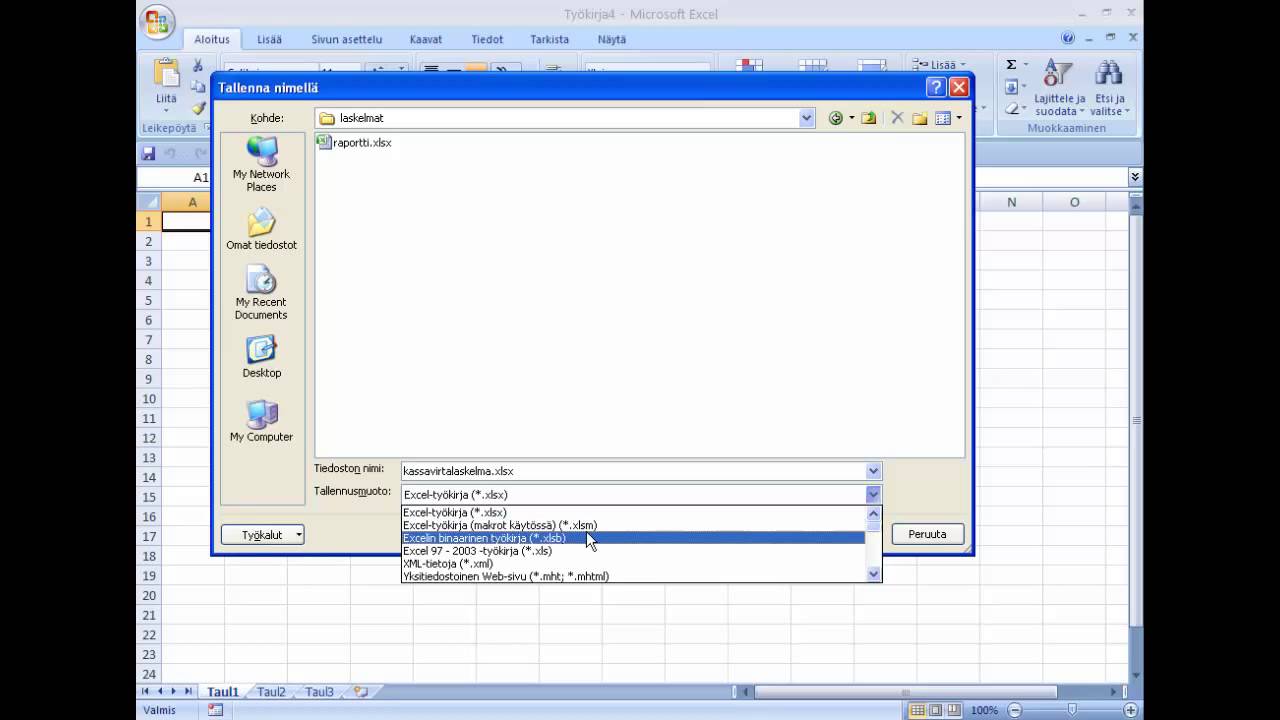Select Excel-työkirja makrot käytössä (*.xlsm)
1280x720 pixels.
[633, 525]
